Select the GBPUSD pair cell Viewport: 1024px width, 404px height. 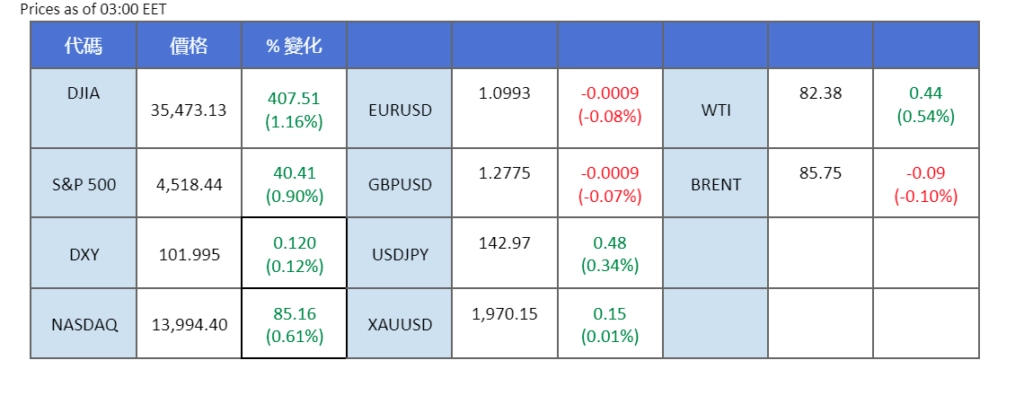click(400, 184)
